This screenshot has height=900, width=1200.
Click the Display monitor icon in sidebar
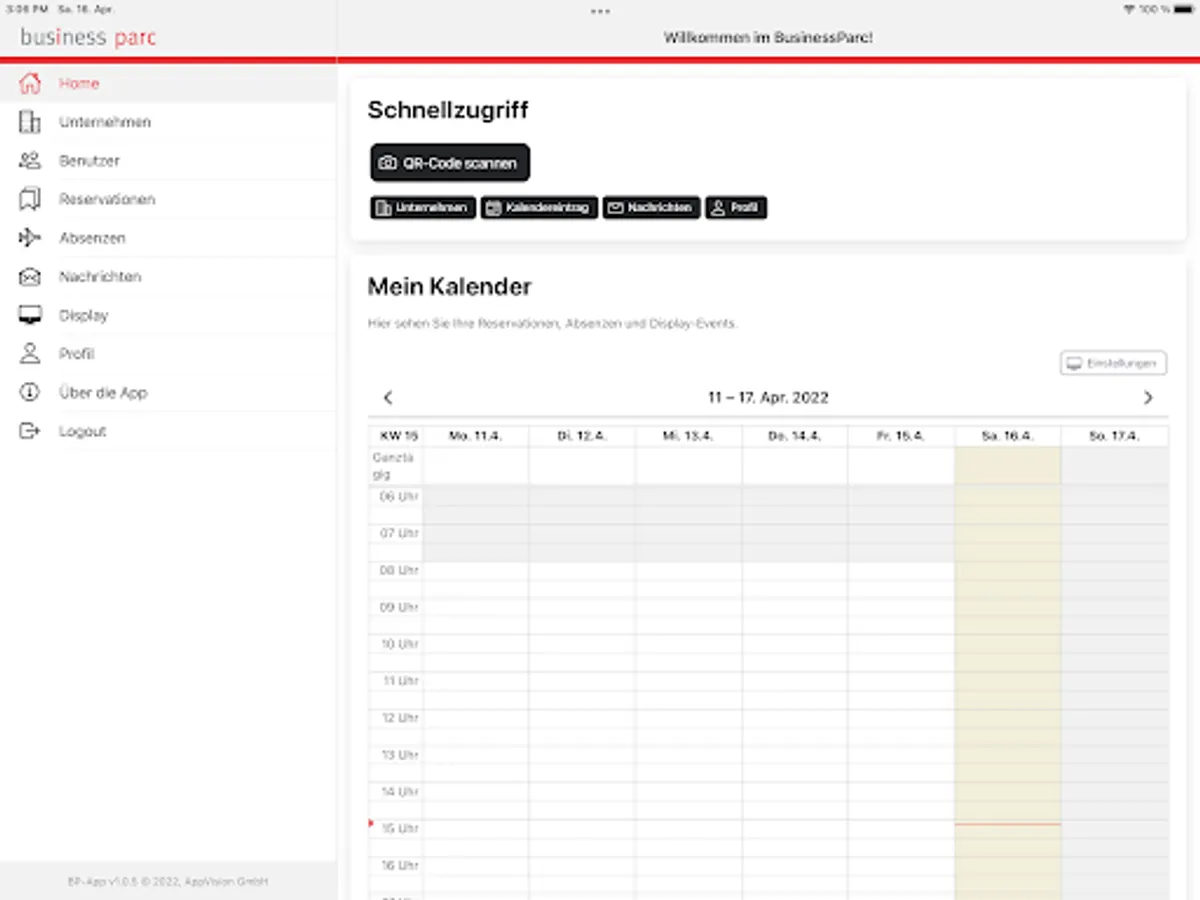tap(30, 315)
